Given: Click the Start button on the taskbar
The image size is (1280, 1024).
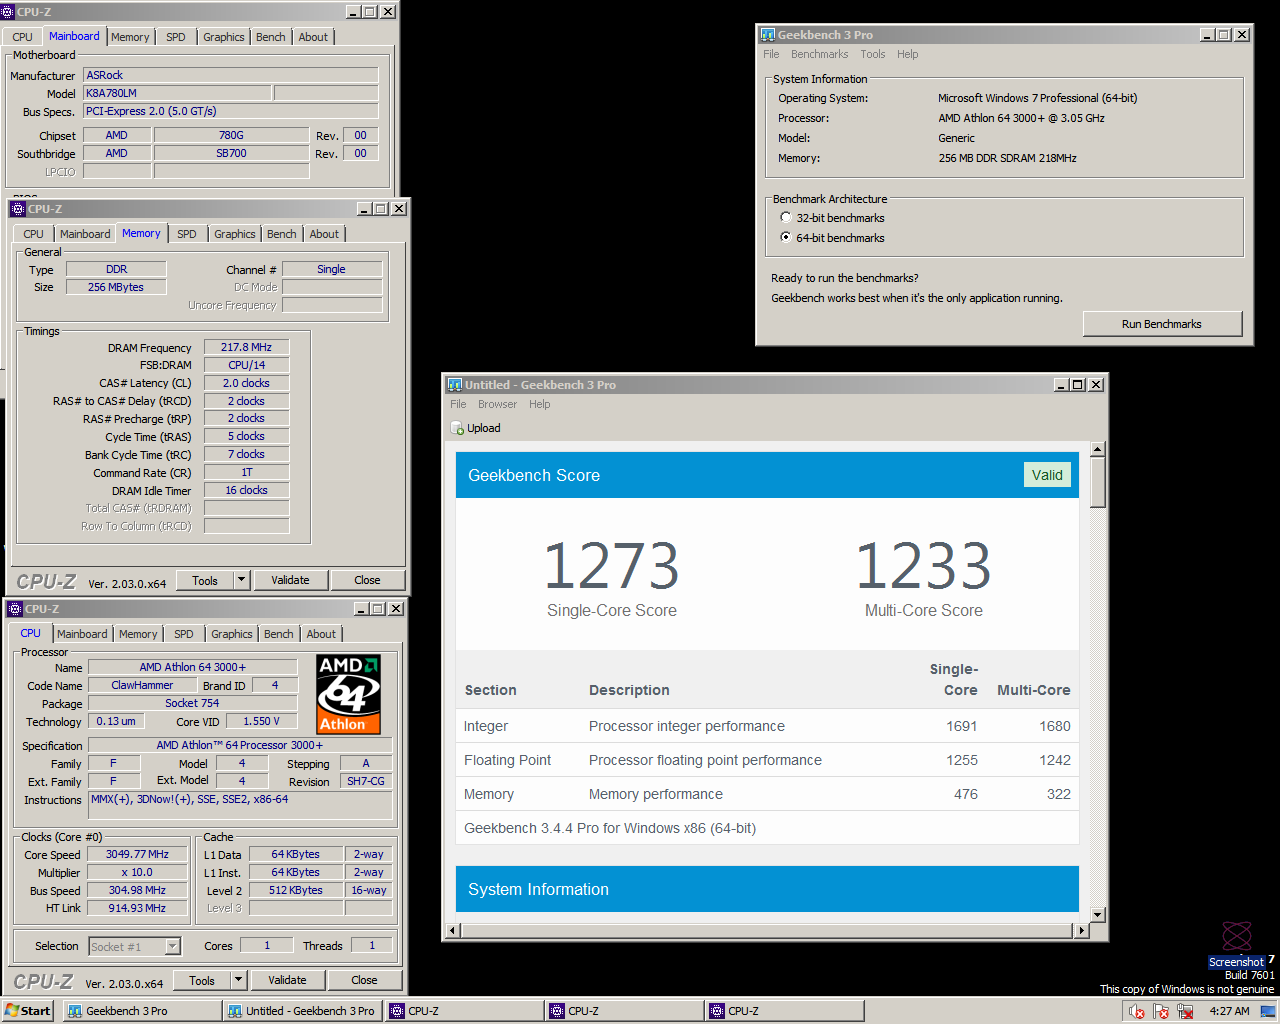Looking at the screenshot, I should 28,1011.
